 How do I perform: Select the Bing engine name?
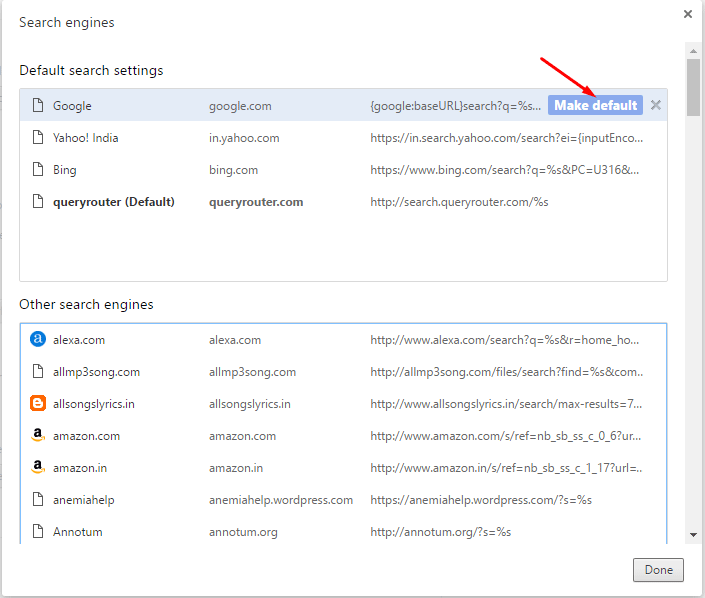click(x=65, y=170)
